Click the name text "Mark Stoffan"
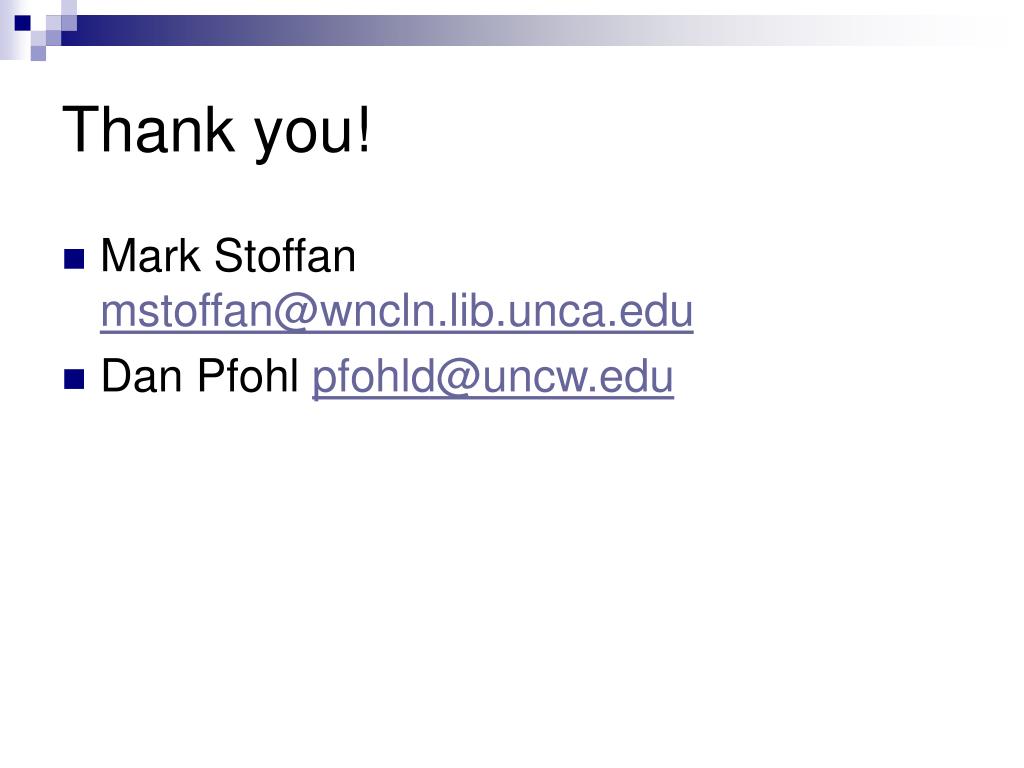This screenshot has width=1024, height=768. pyautogui.click(x=228, y=256)
